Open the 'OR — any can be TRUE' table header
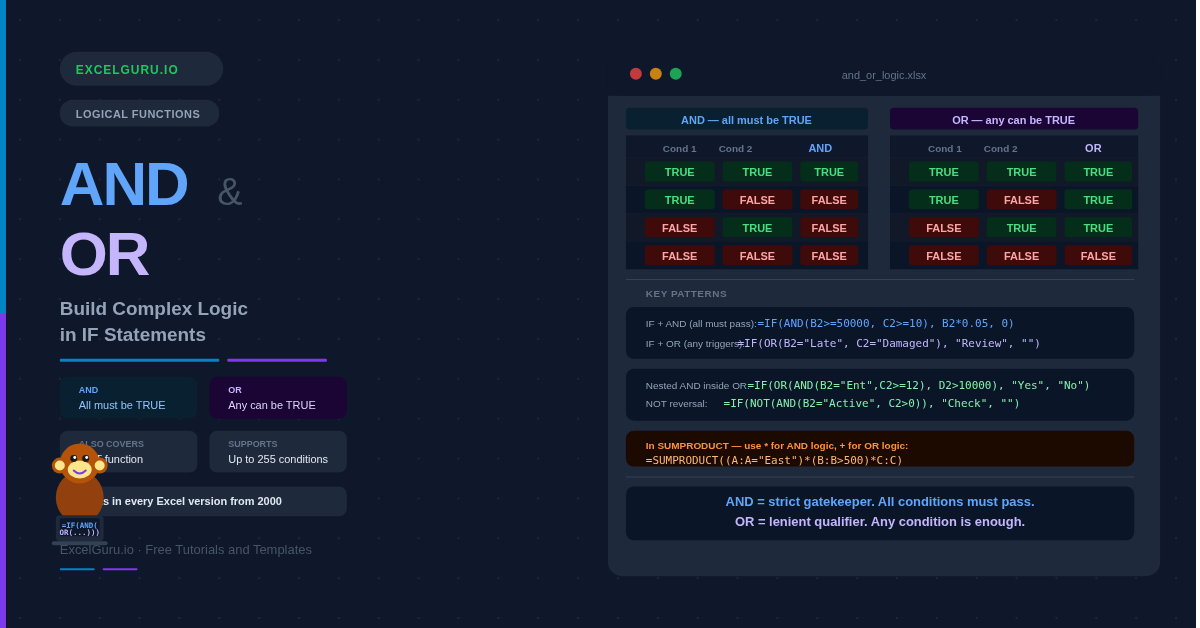This screenshot has width=1200, height=628. (x=1013, y=120)
